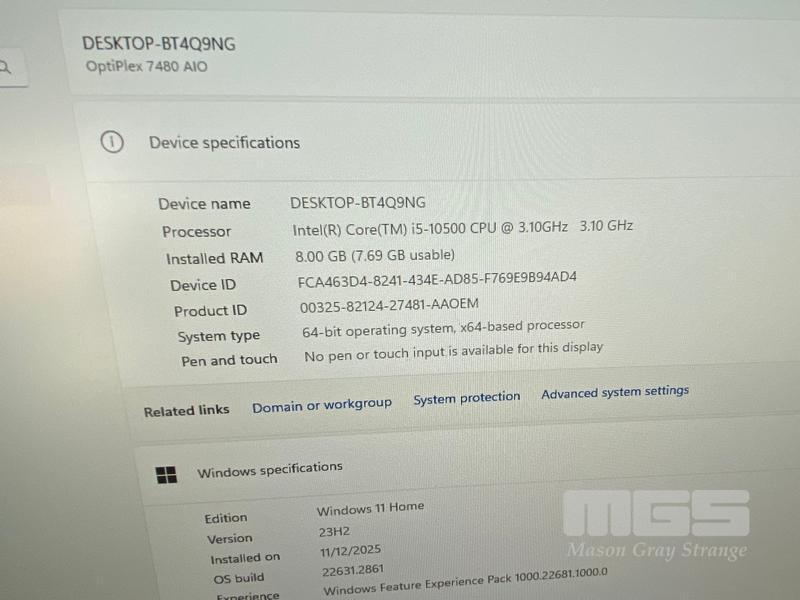Open Advanced system settings link
Viewport: 800px width, 600px height.
pos(615,392)
